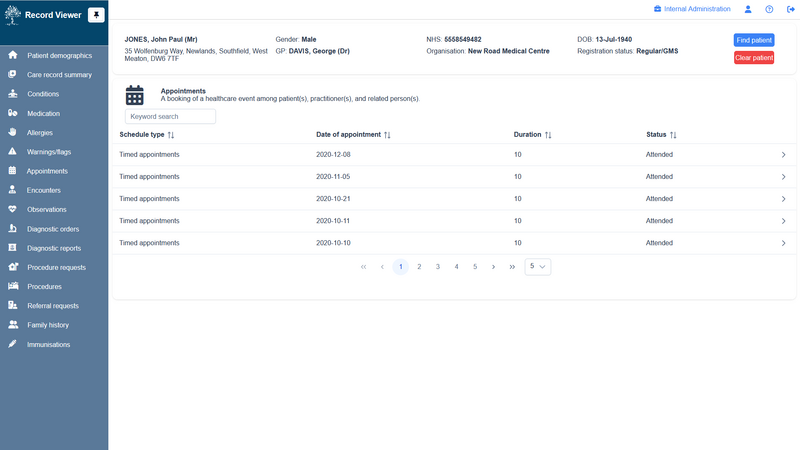Open Patient demographics home icon
The height and width of the screenshot is (450, 800).
pos(13,55)
